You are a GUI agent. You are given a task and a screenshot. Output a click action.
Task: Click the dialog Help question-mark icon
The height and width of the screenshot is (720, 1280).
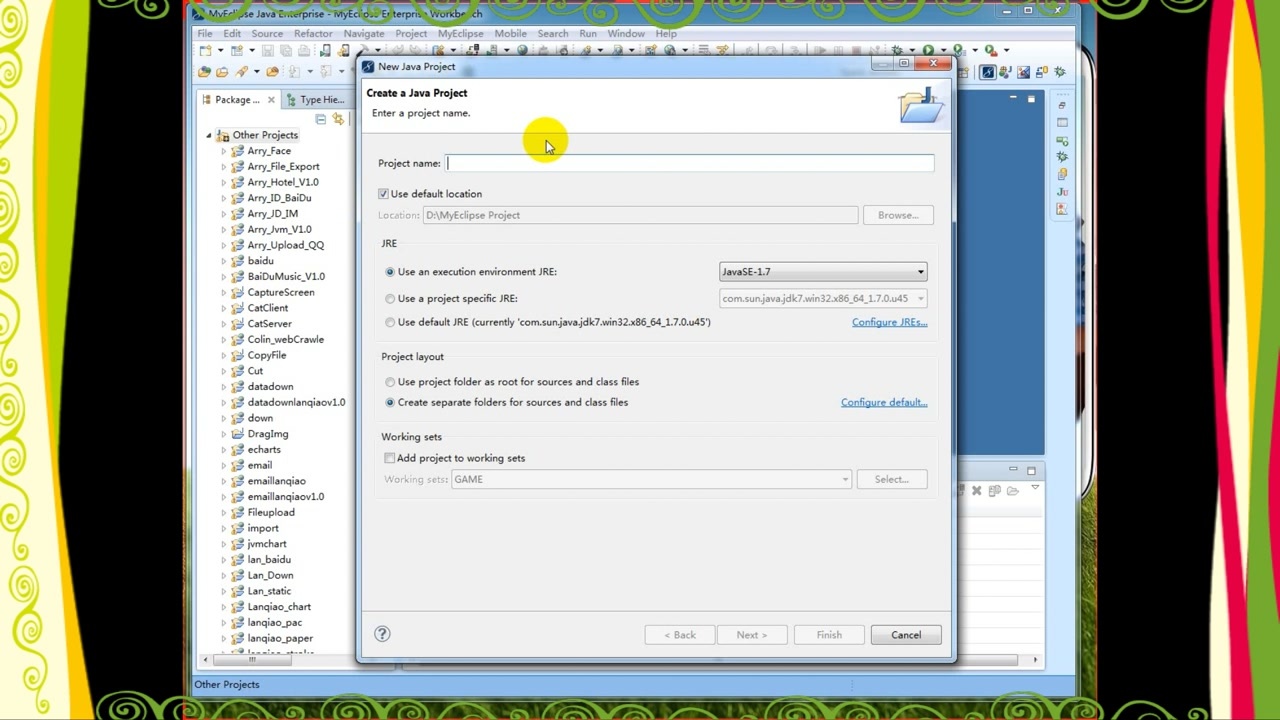click(x=382, y=633)
